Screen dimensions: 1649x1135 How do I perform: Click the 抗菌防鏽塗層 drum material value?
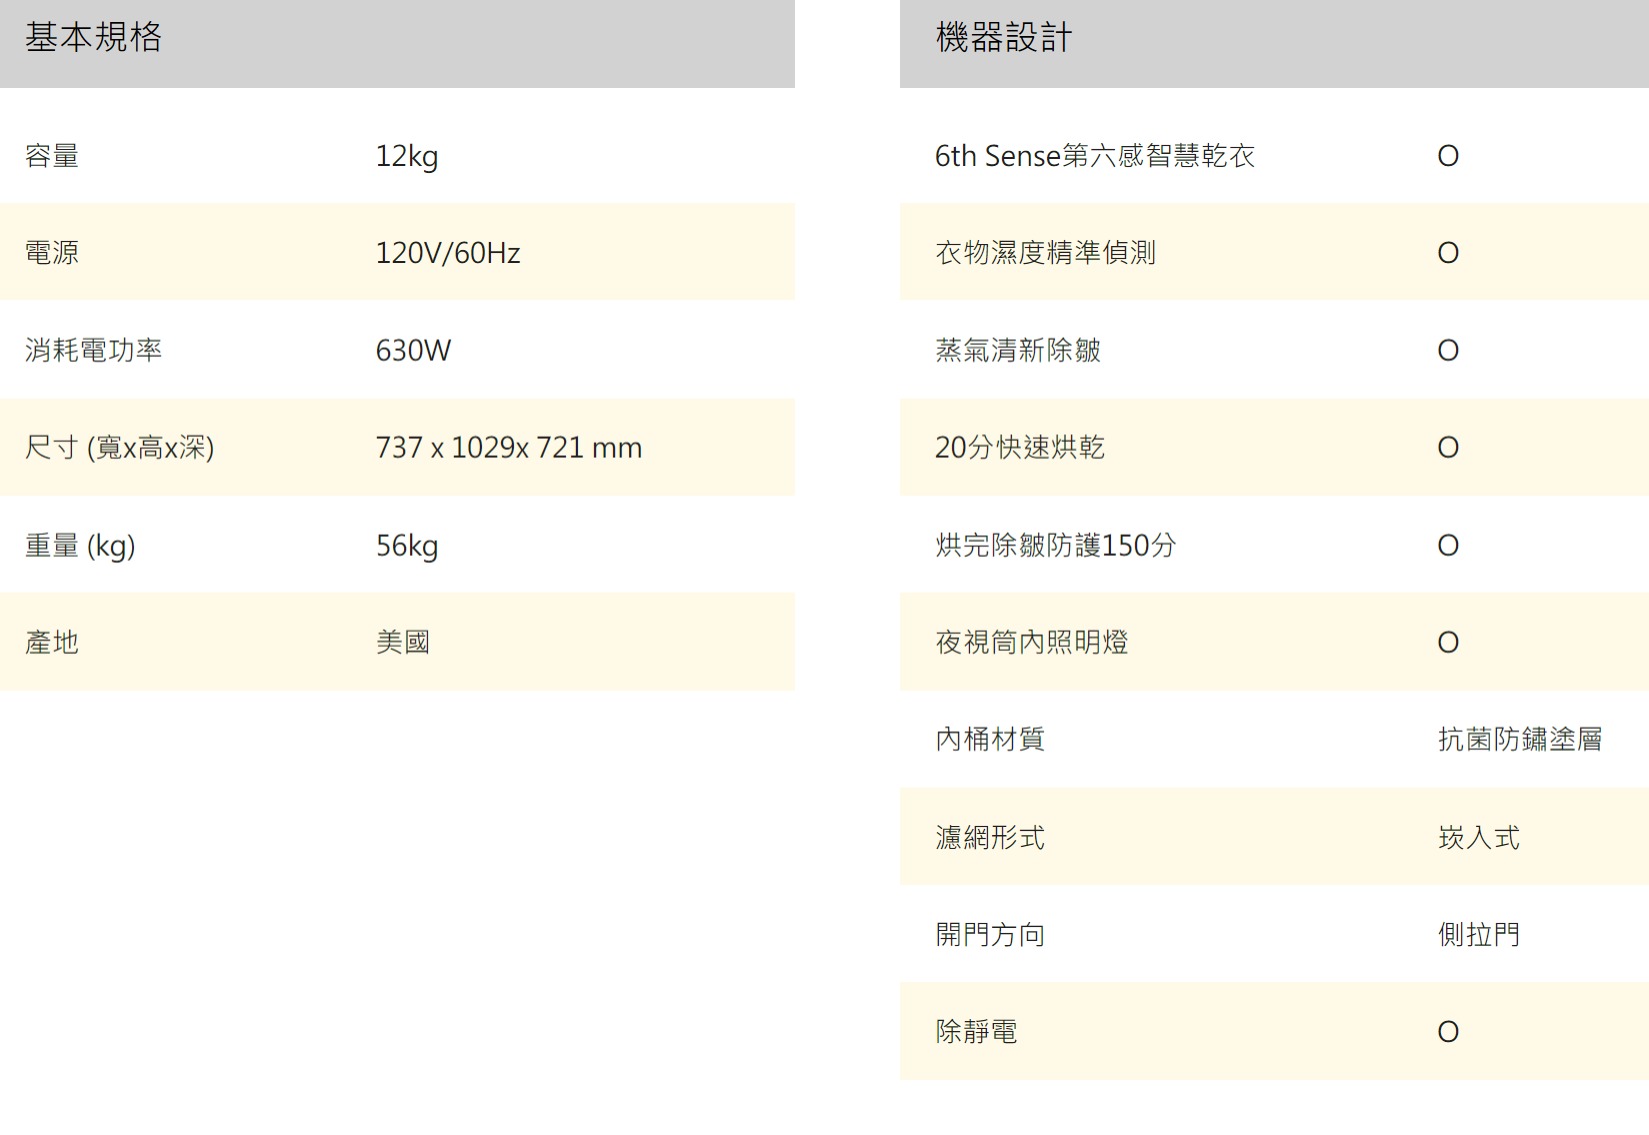tap(1519, 739)
